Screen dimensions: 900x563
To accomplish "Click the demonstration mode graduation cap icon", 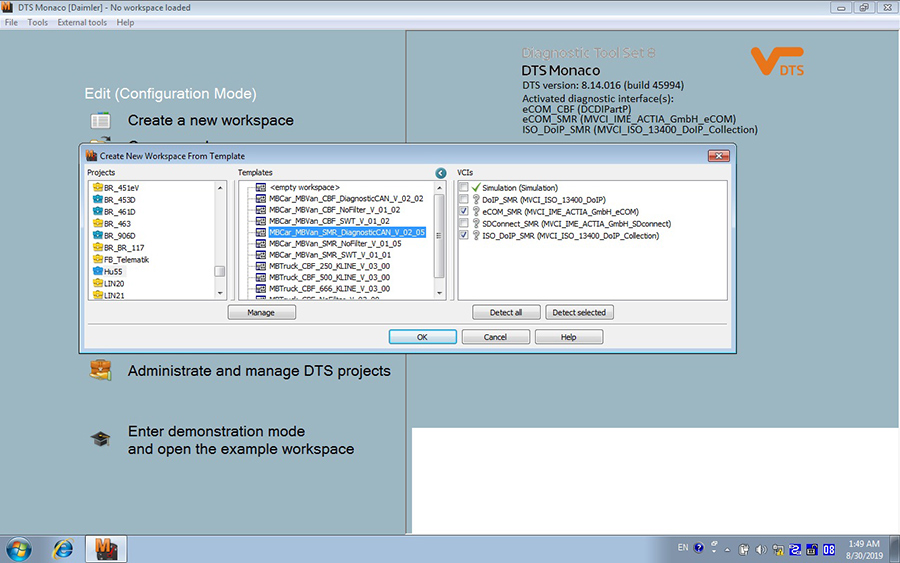I will click(x=100, y=440).
